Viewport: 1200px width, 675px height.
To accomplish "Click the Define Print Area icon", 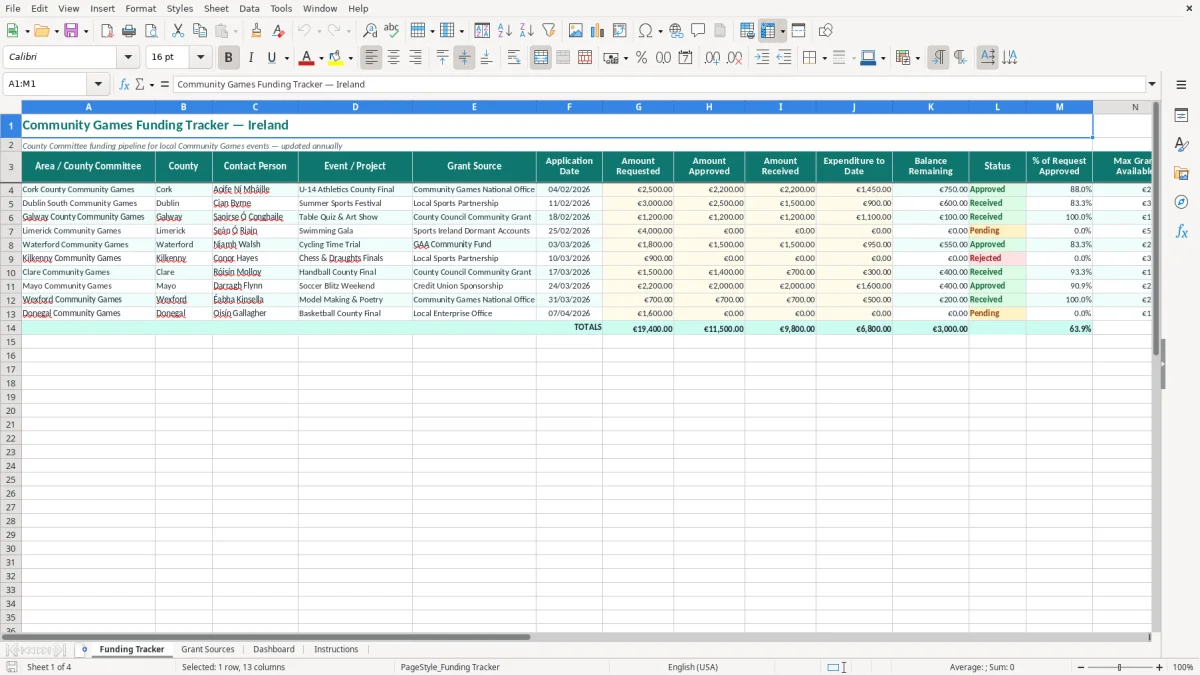I will pos(747,31).
